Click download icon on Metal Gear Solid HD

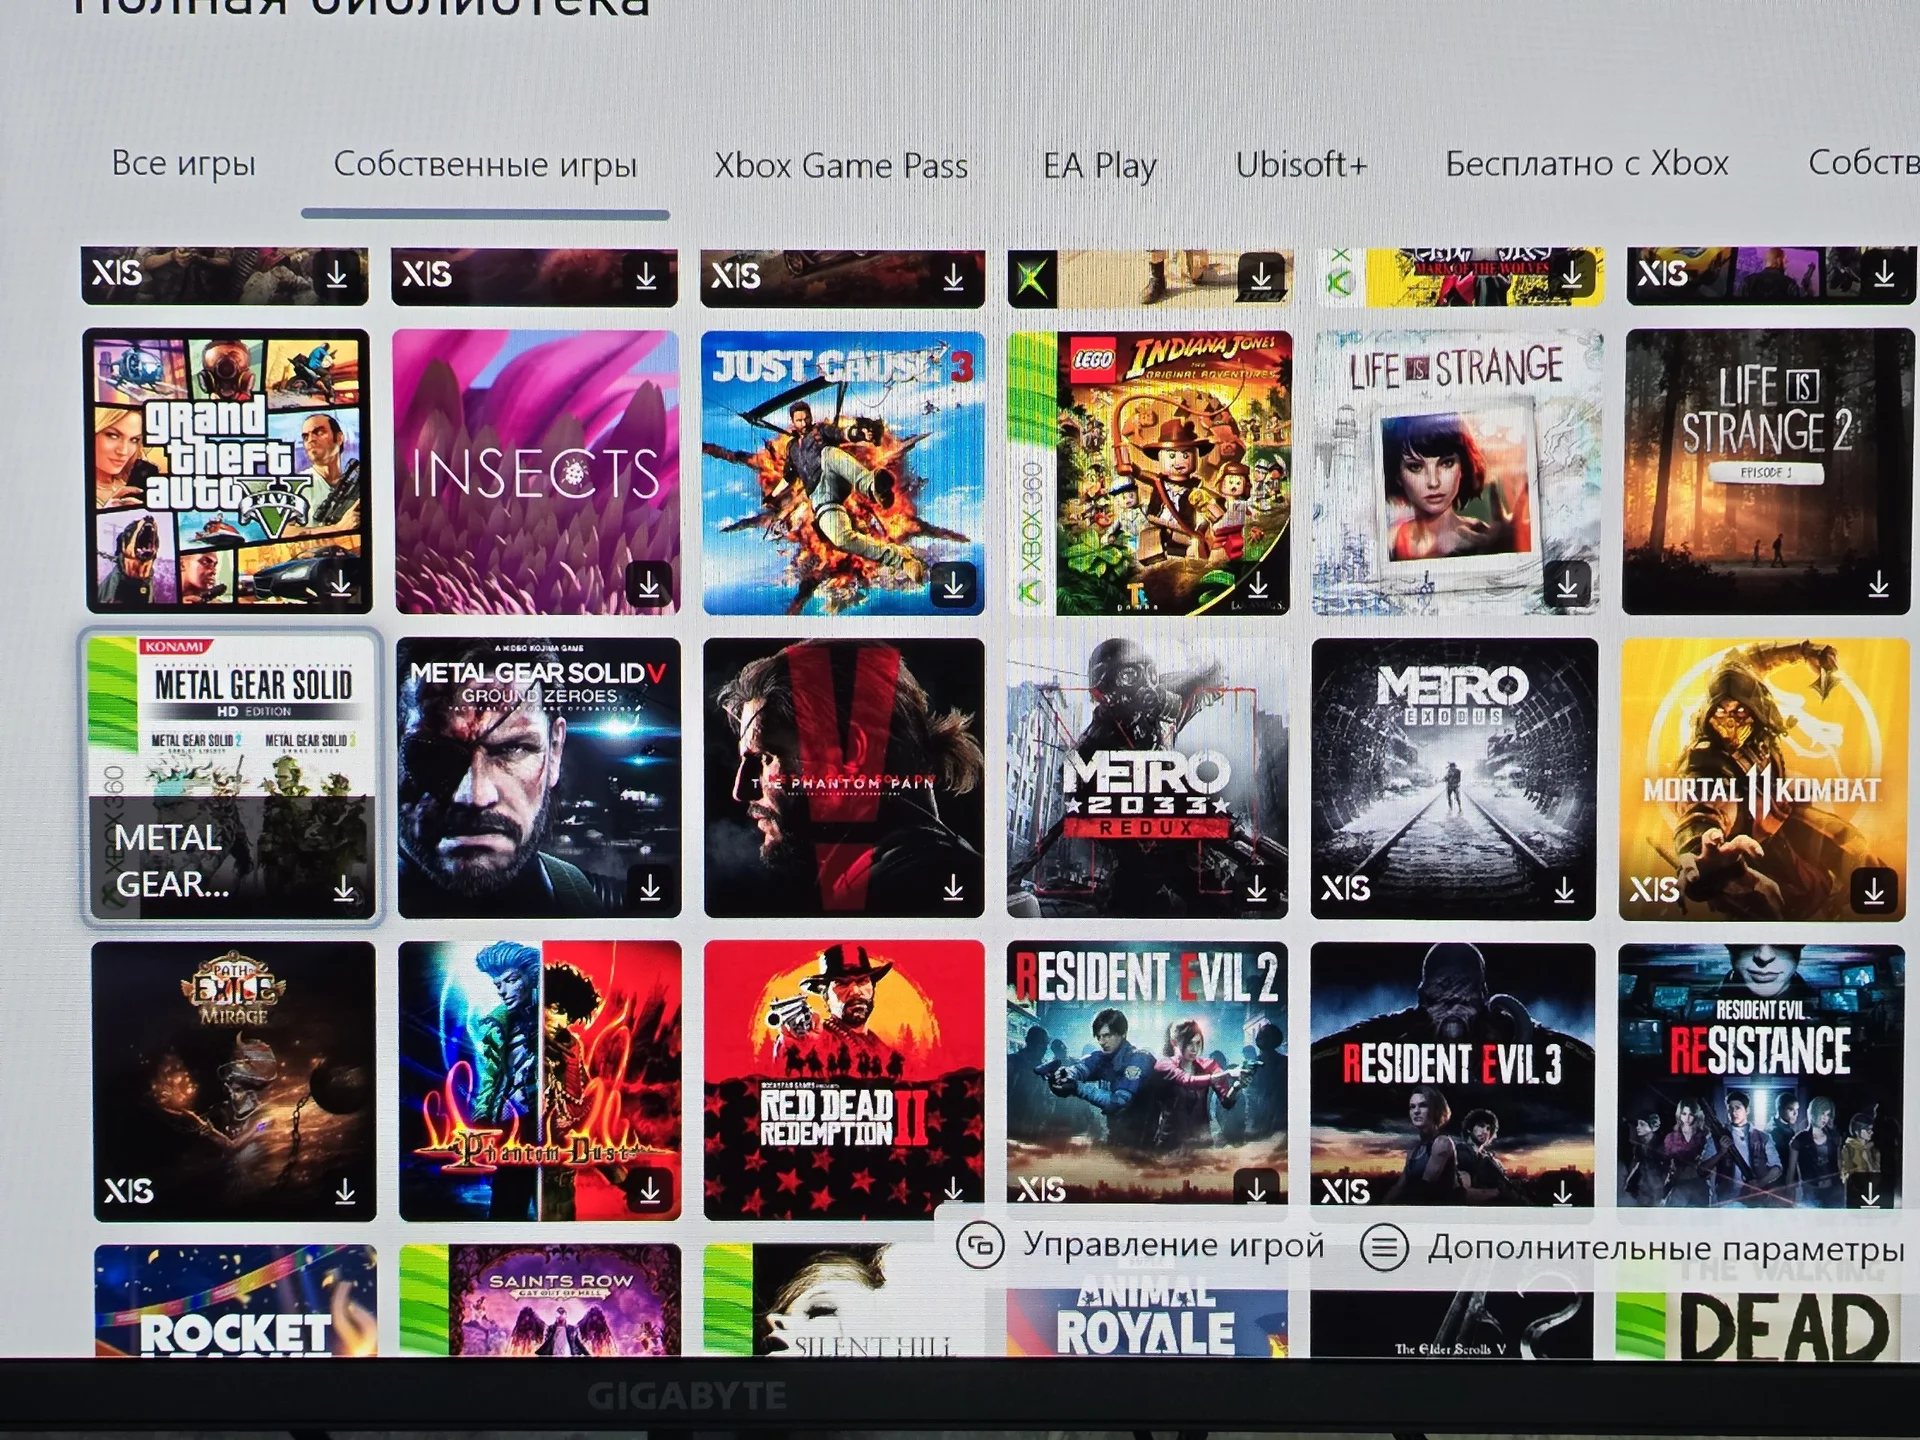coord(344,888)
